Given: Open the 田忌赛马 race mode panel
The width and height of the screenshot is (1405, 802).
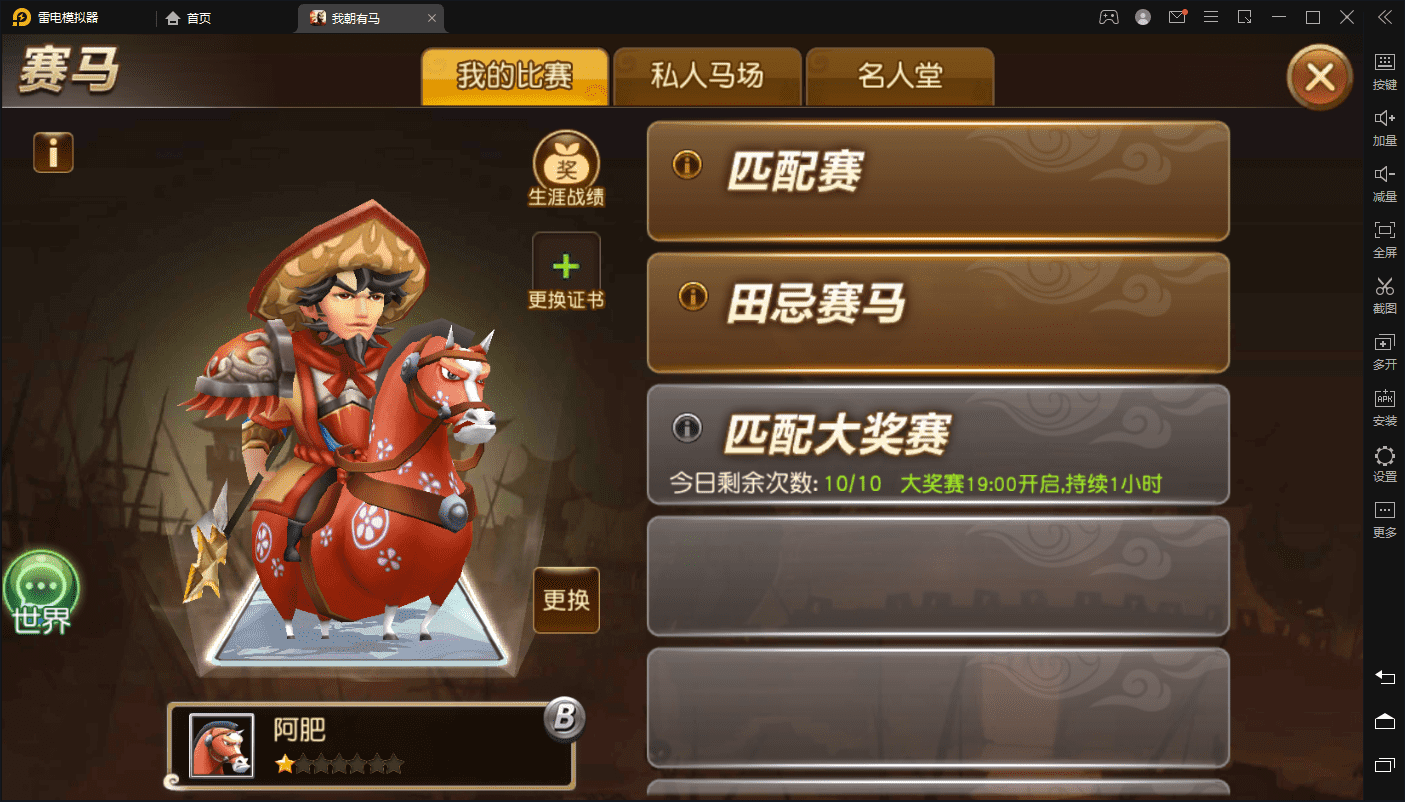Looking at the screenshot, I should 938,312.
